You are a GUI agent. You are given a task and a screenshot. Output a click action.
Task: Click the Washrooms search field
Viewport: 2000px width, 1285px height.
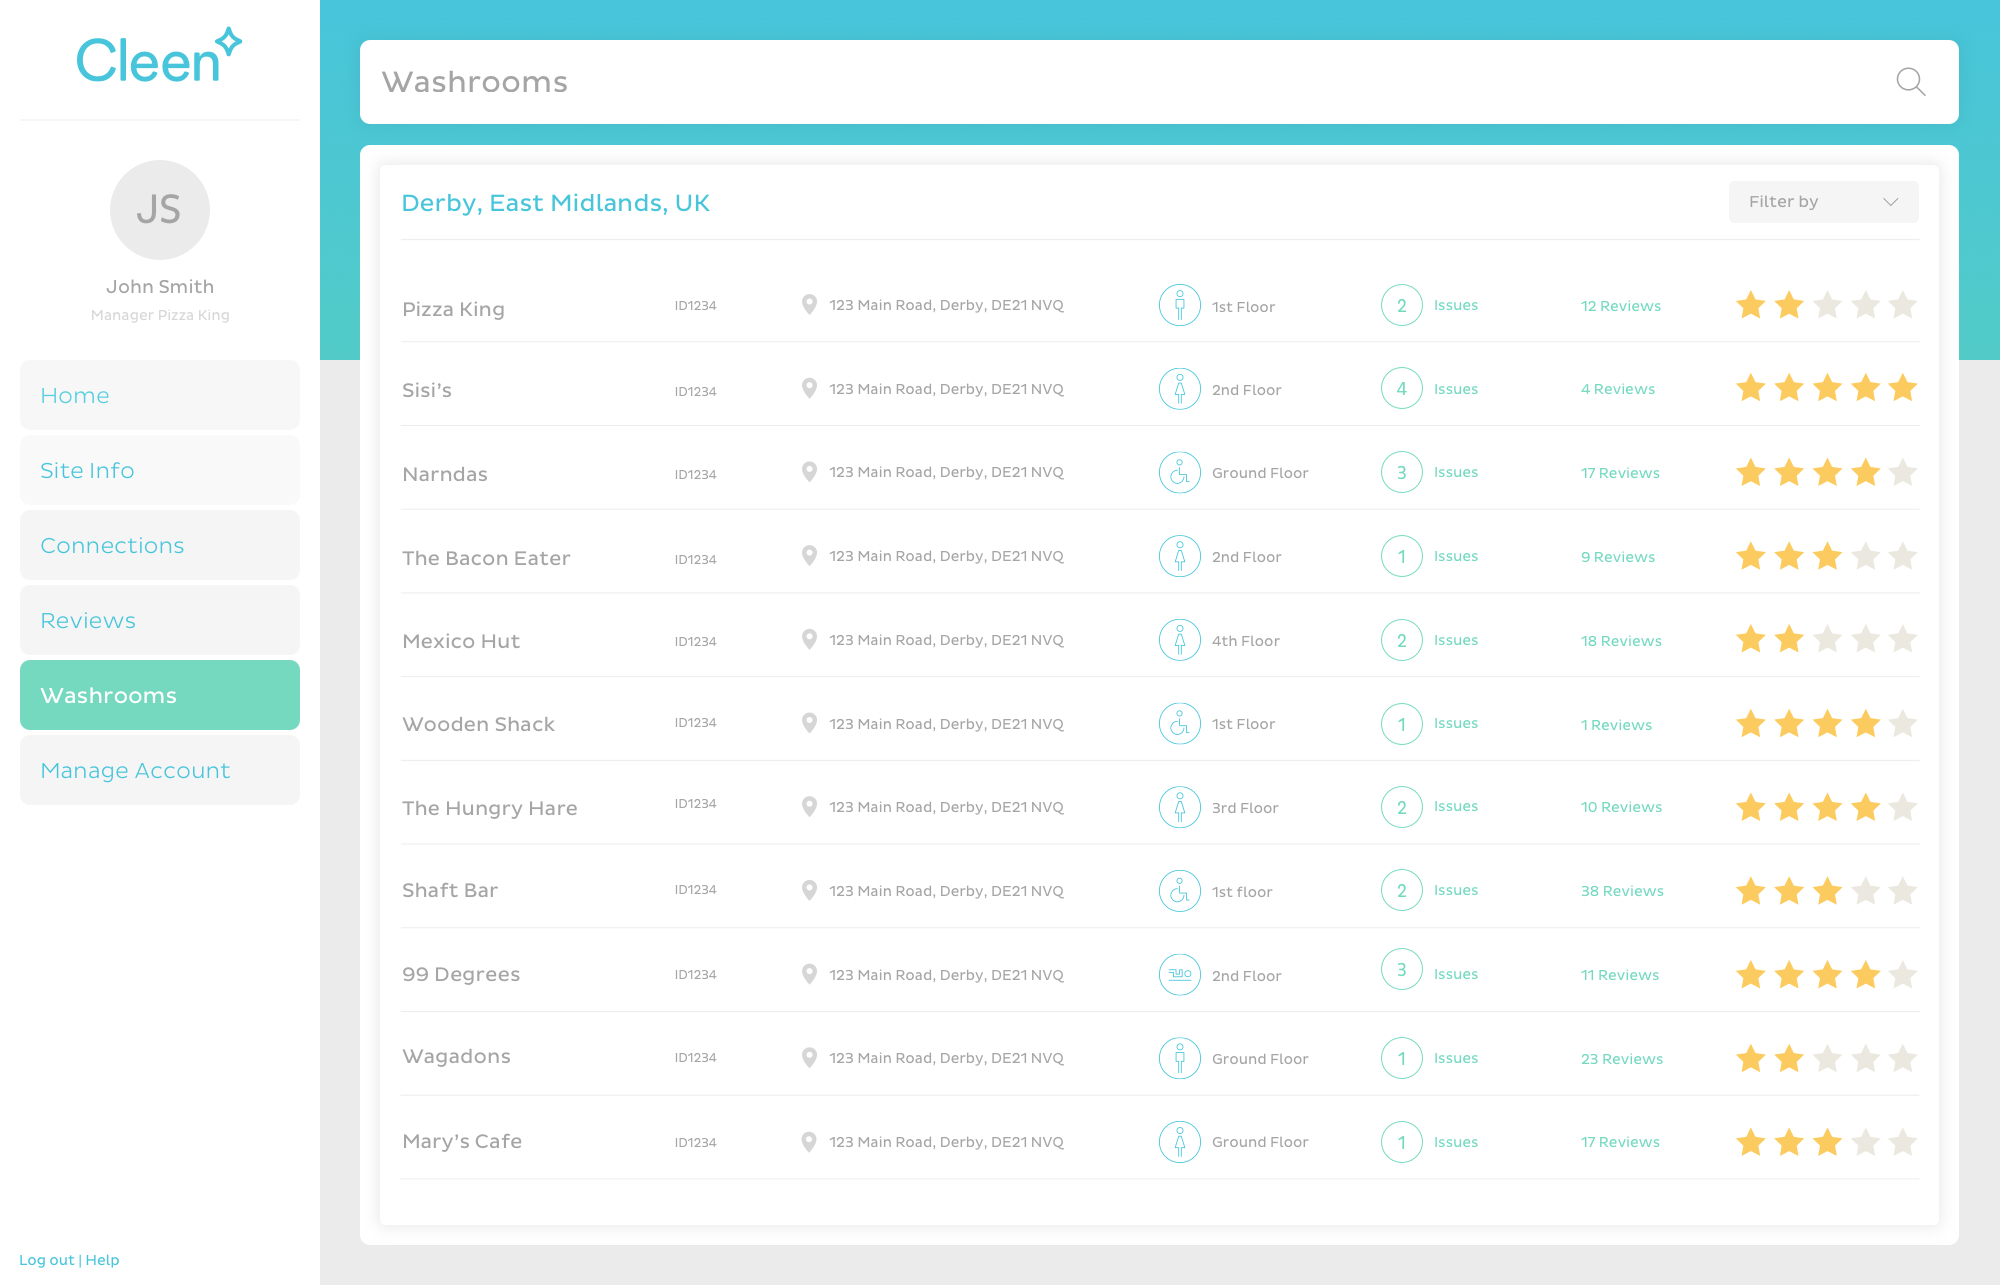click(x=1100, y=82)
